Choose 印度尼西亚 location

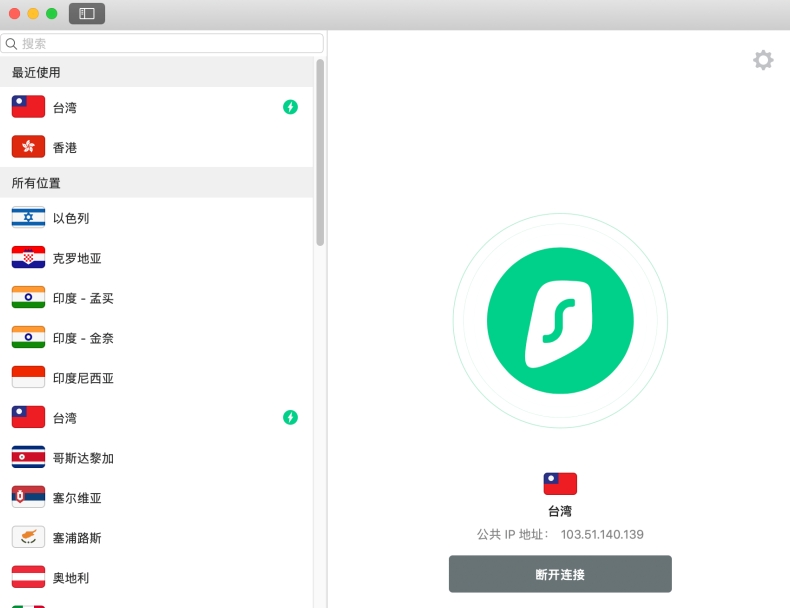(x=156, y=378)
